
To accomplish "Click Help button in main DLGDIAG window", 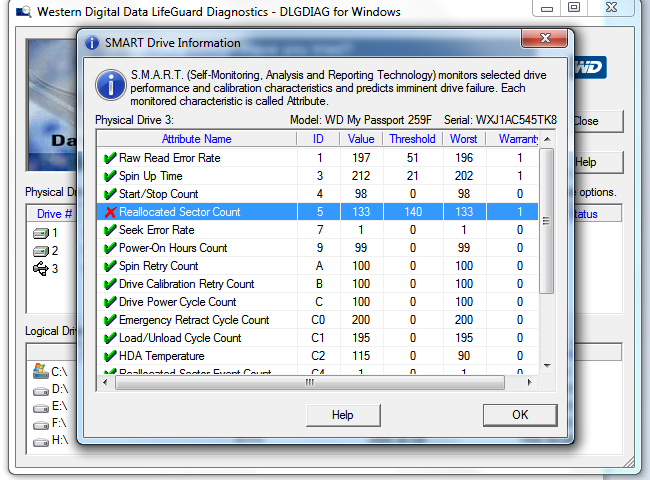I will click(x=599, y=162).
